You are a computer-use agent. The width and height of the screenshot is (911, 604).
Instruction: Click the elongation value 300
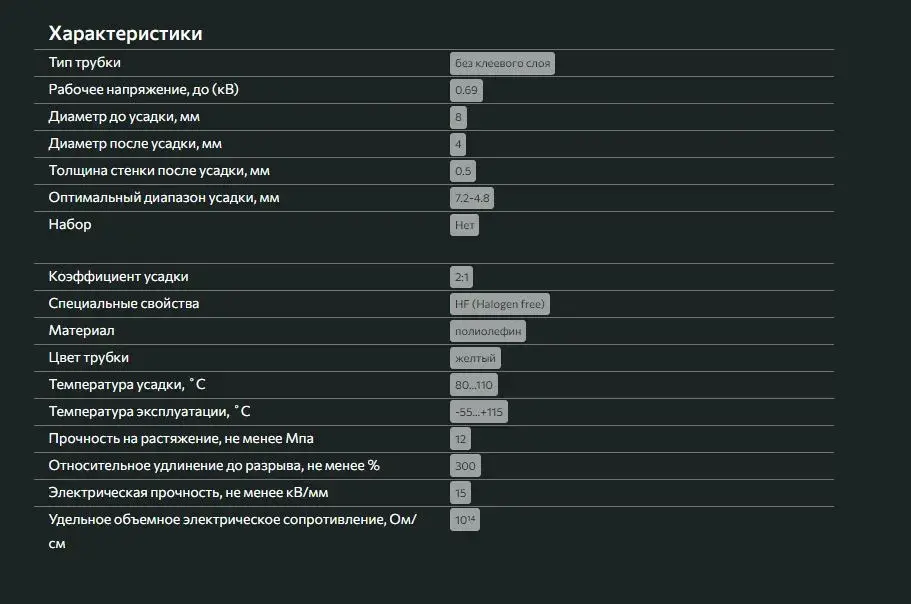465,466
